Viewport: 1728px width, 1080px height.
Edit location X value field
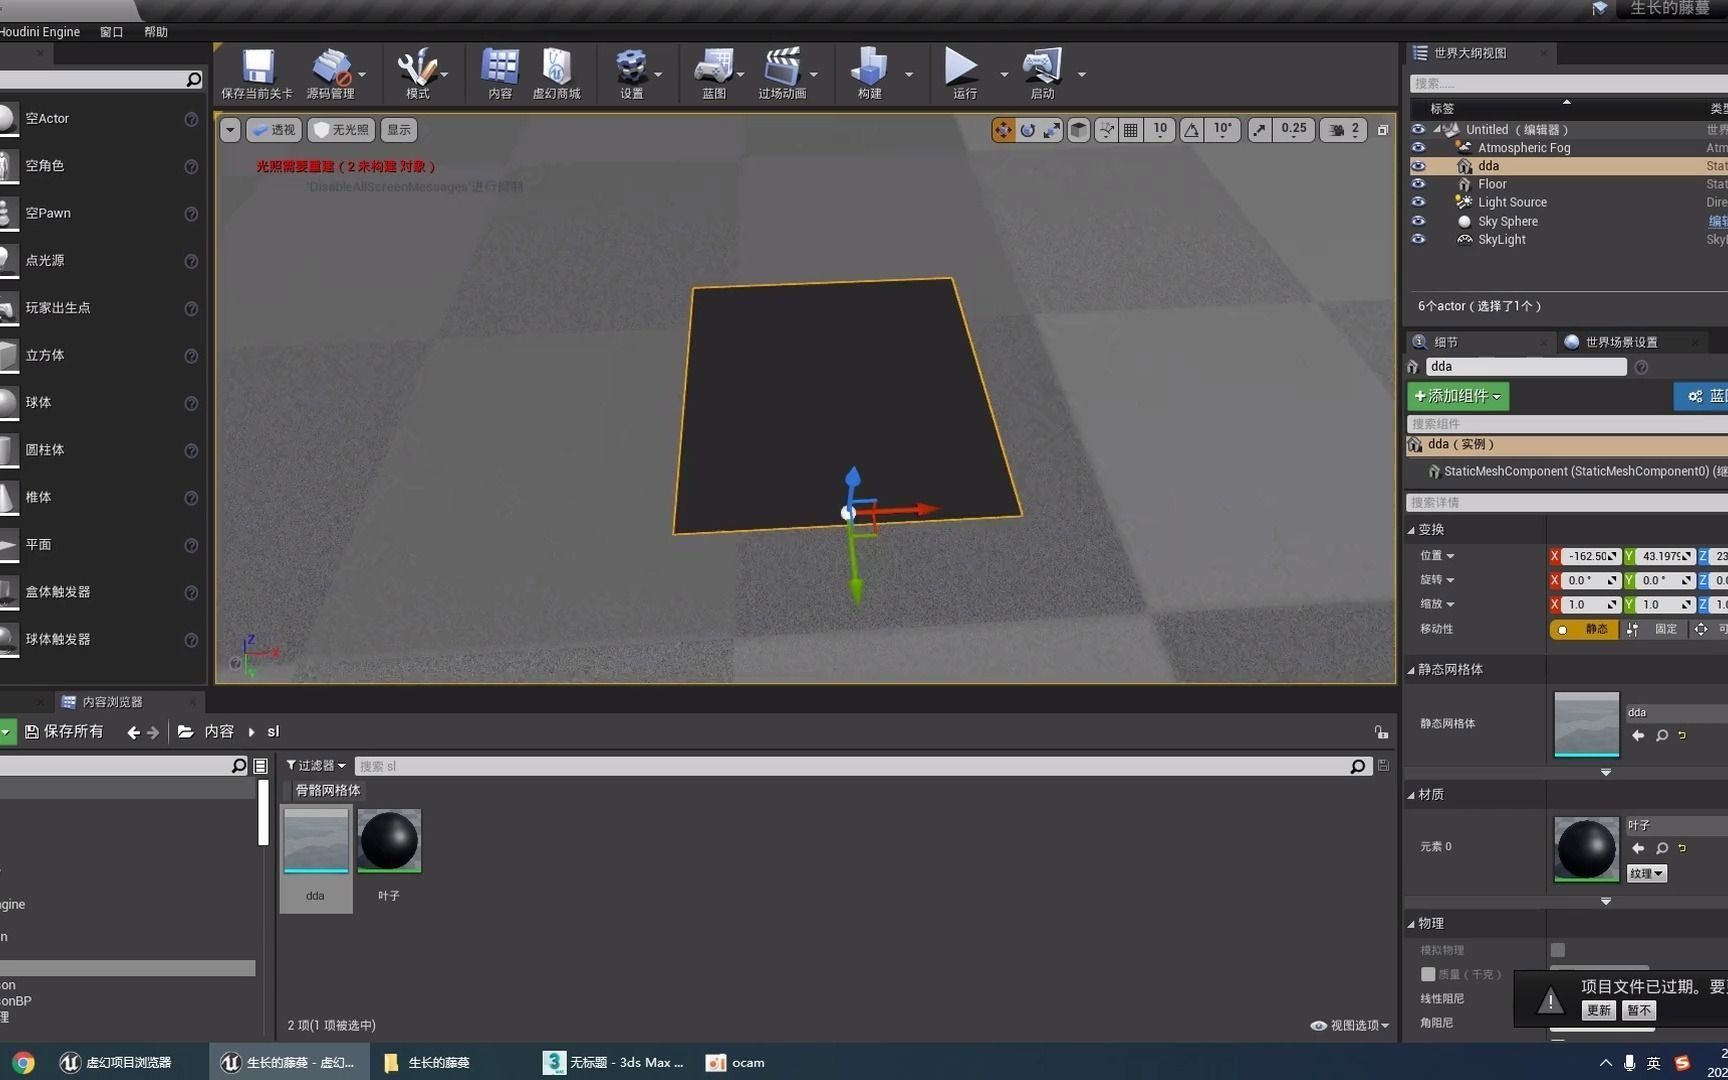(x=1590, y=556)
